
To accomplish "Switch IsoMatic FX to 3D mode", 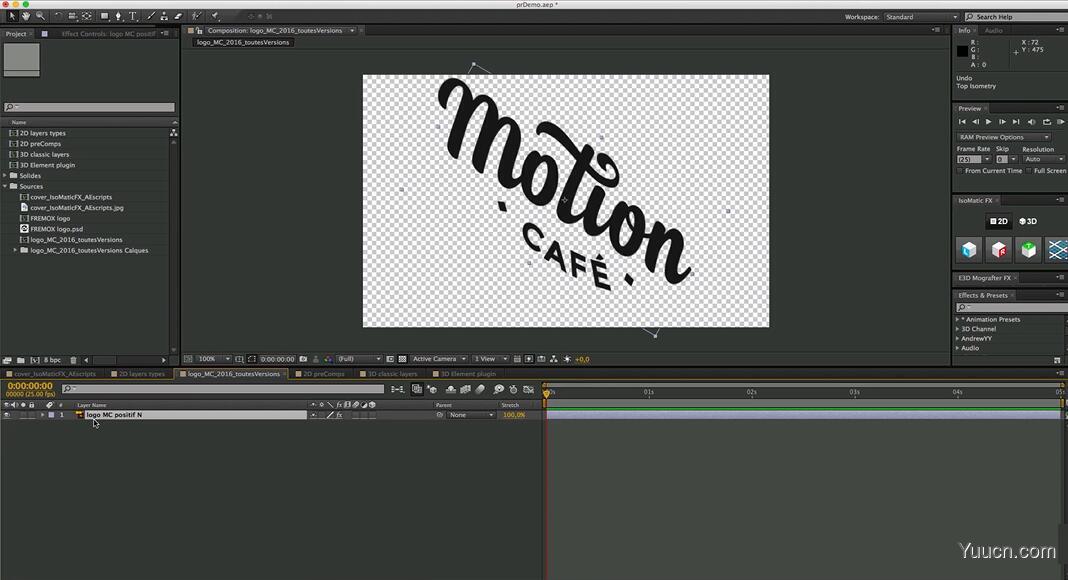I will click(1028, 221).
